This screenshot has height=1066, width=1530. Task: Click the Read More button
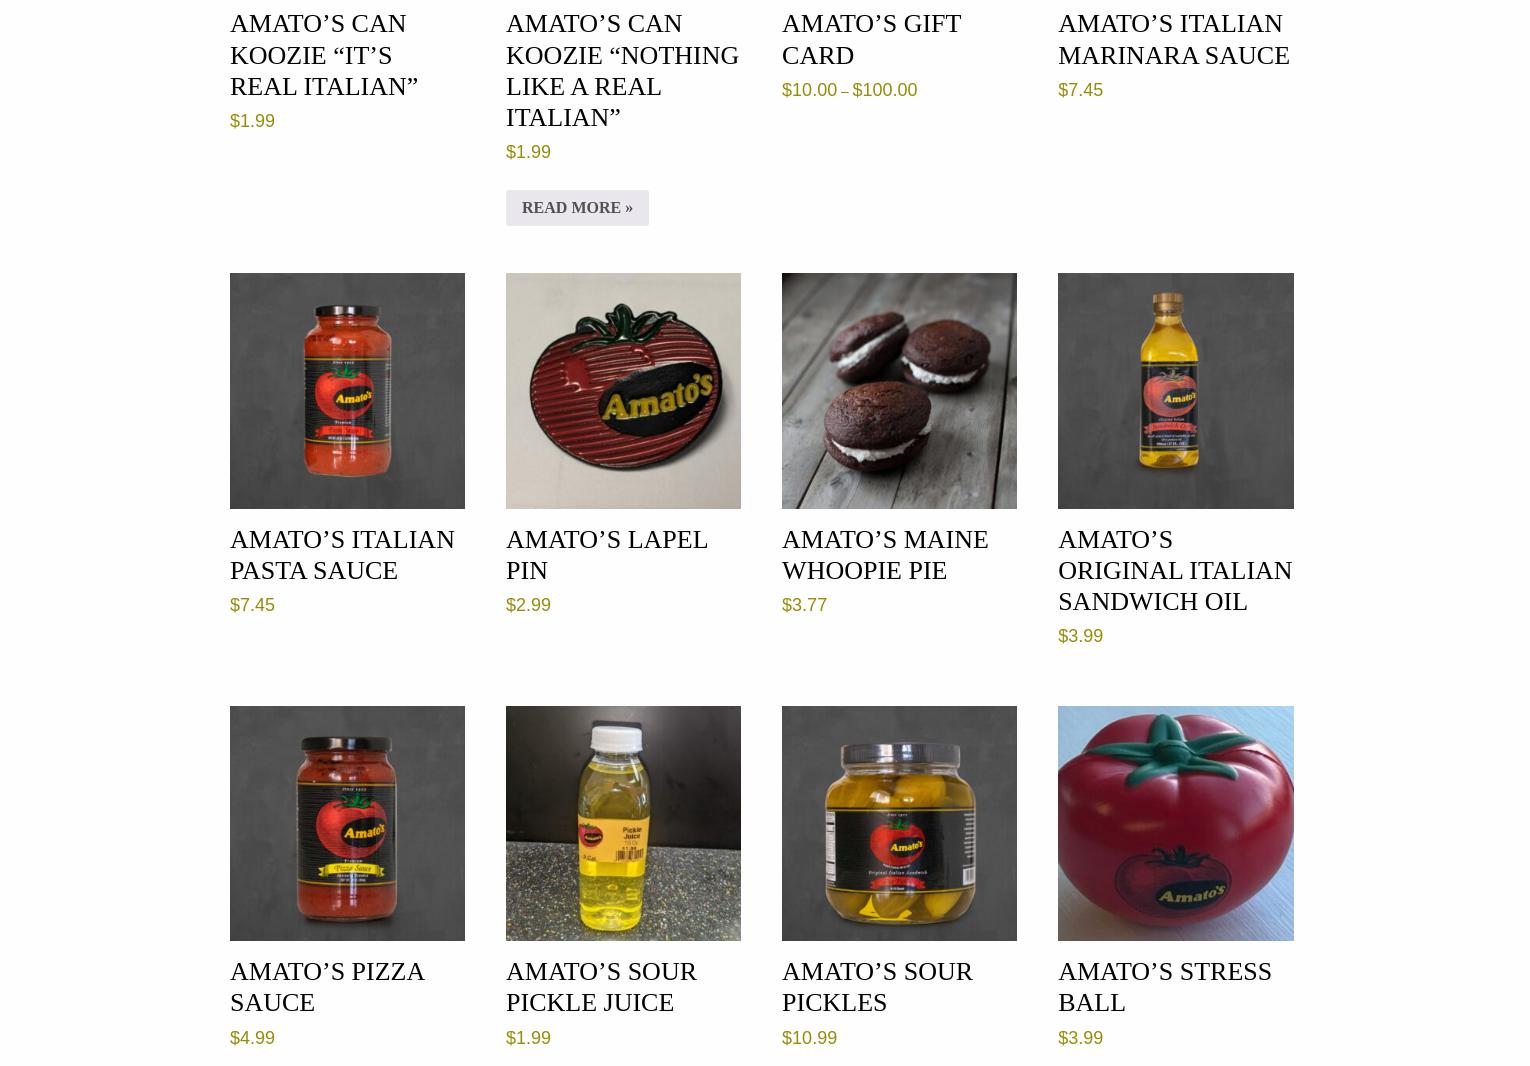(x=577, y=207)
